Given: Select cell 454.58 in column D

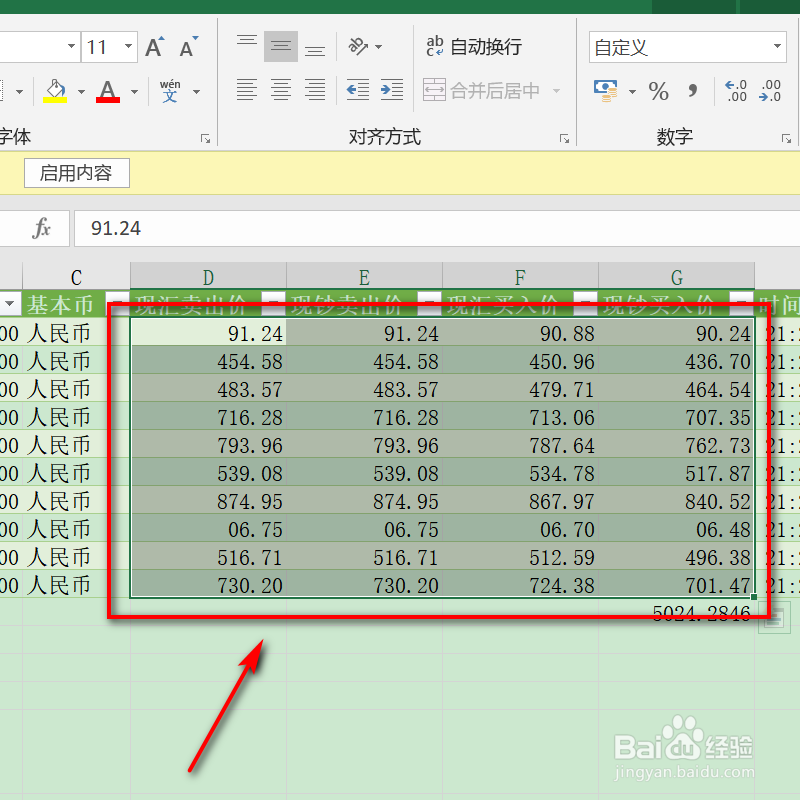Looking at the screenshot, I should [x=208, y=361].
